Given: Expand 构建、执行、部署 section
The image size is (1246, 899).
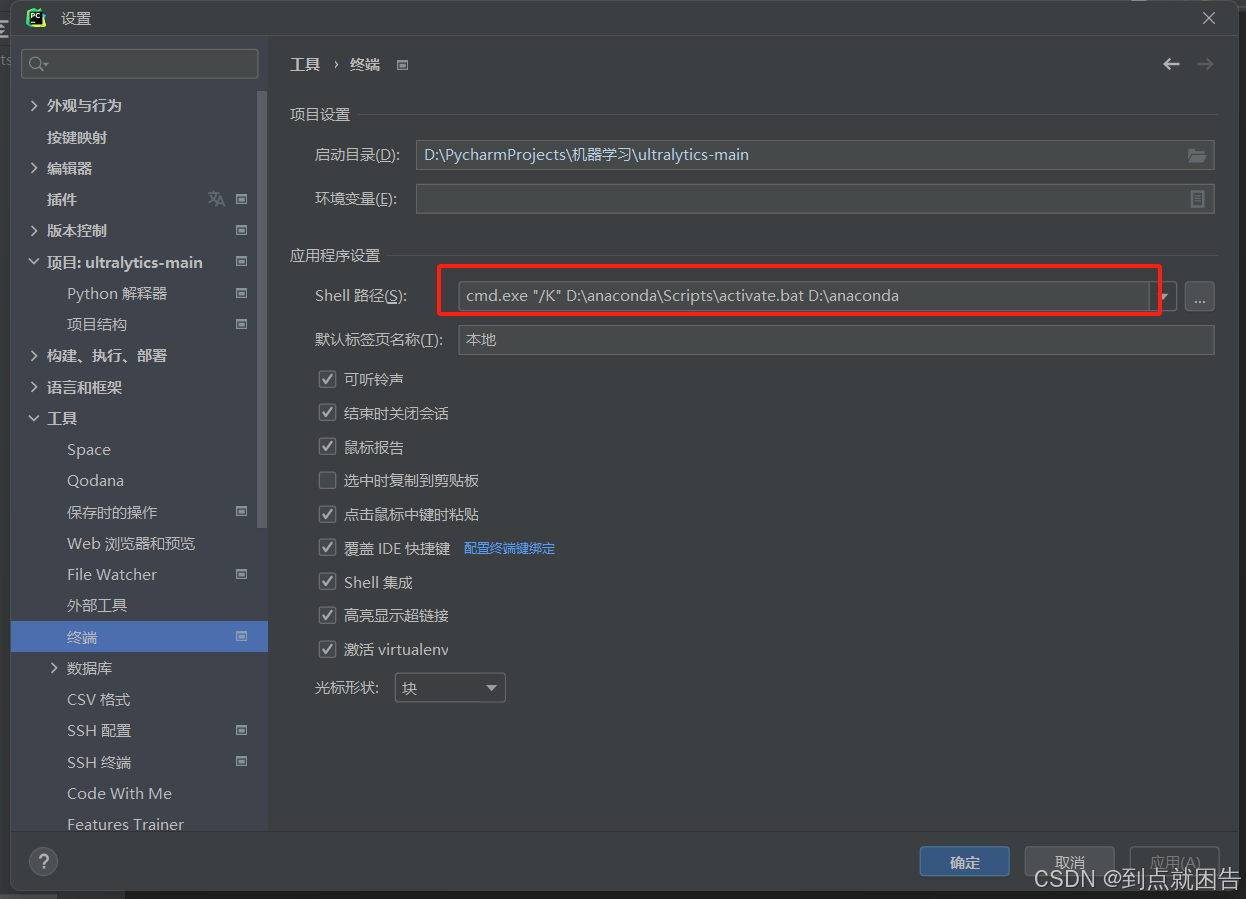Looking at the screenshot, I should 34,355.
